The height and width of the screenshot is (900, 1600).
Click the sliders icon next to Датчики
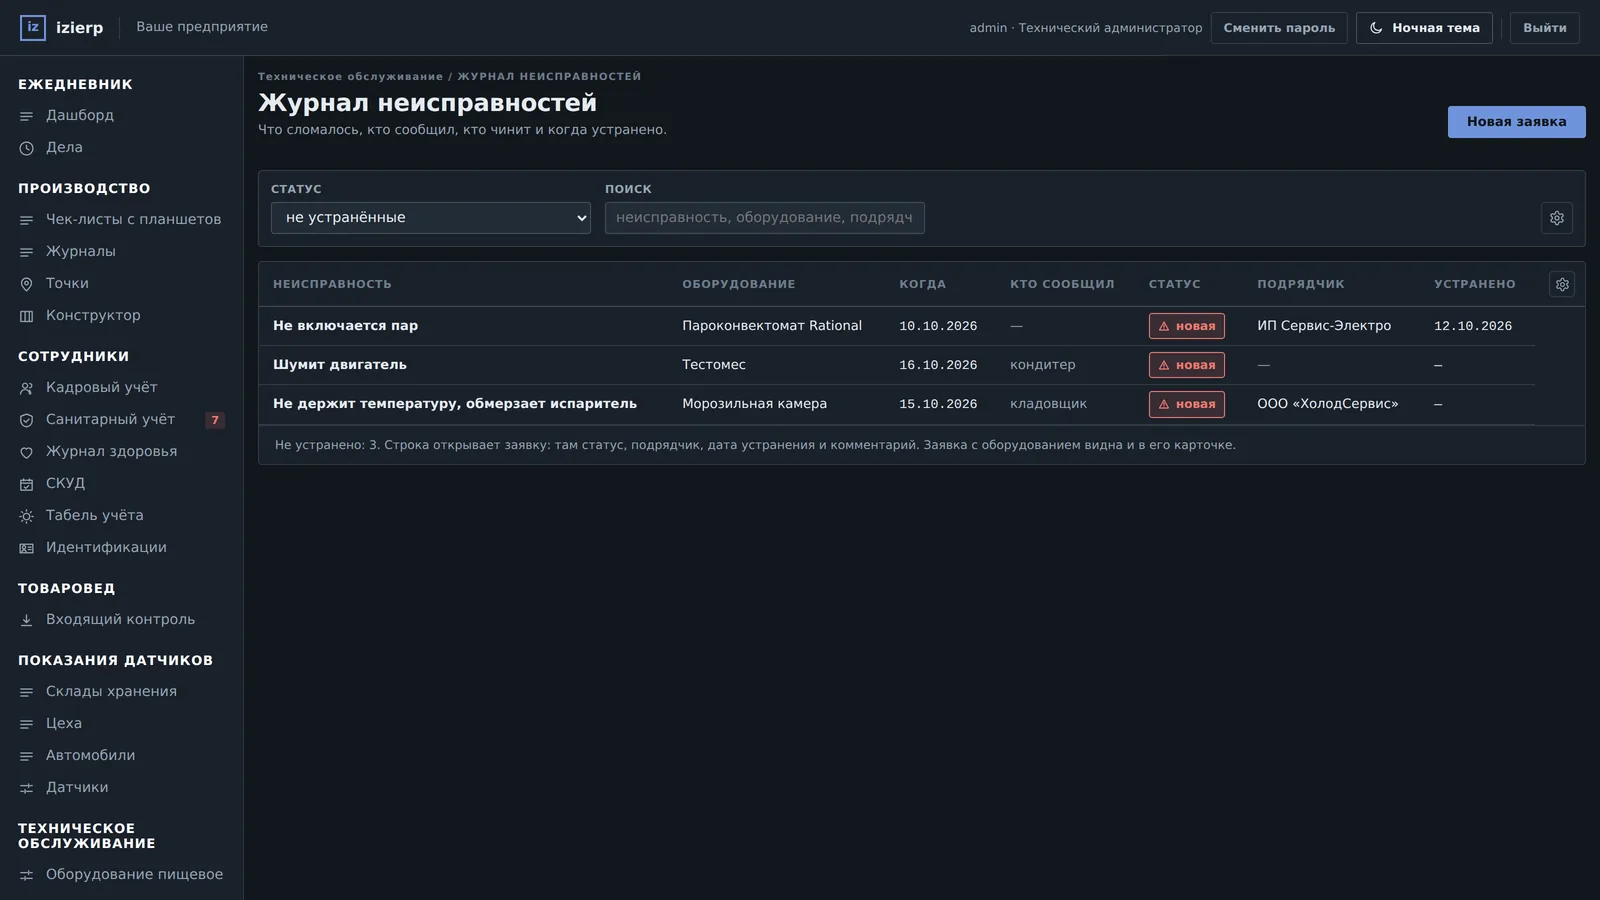[27, 788]
